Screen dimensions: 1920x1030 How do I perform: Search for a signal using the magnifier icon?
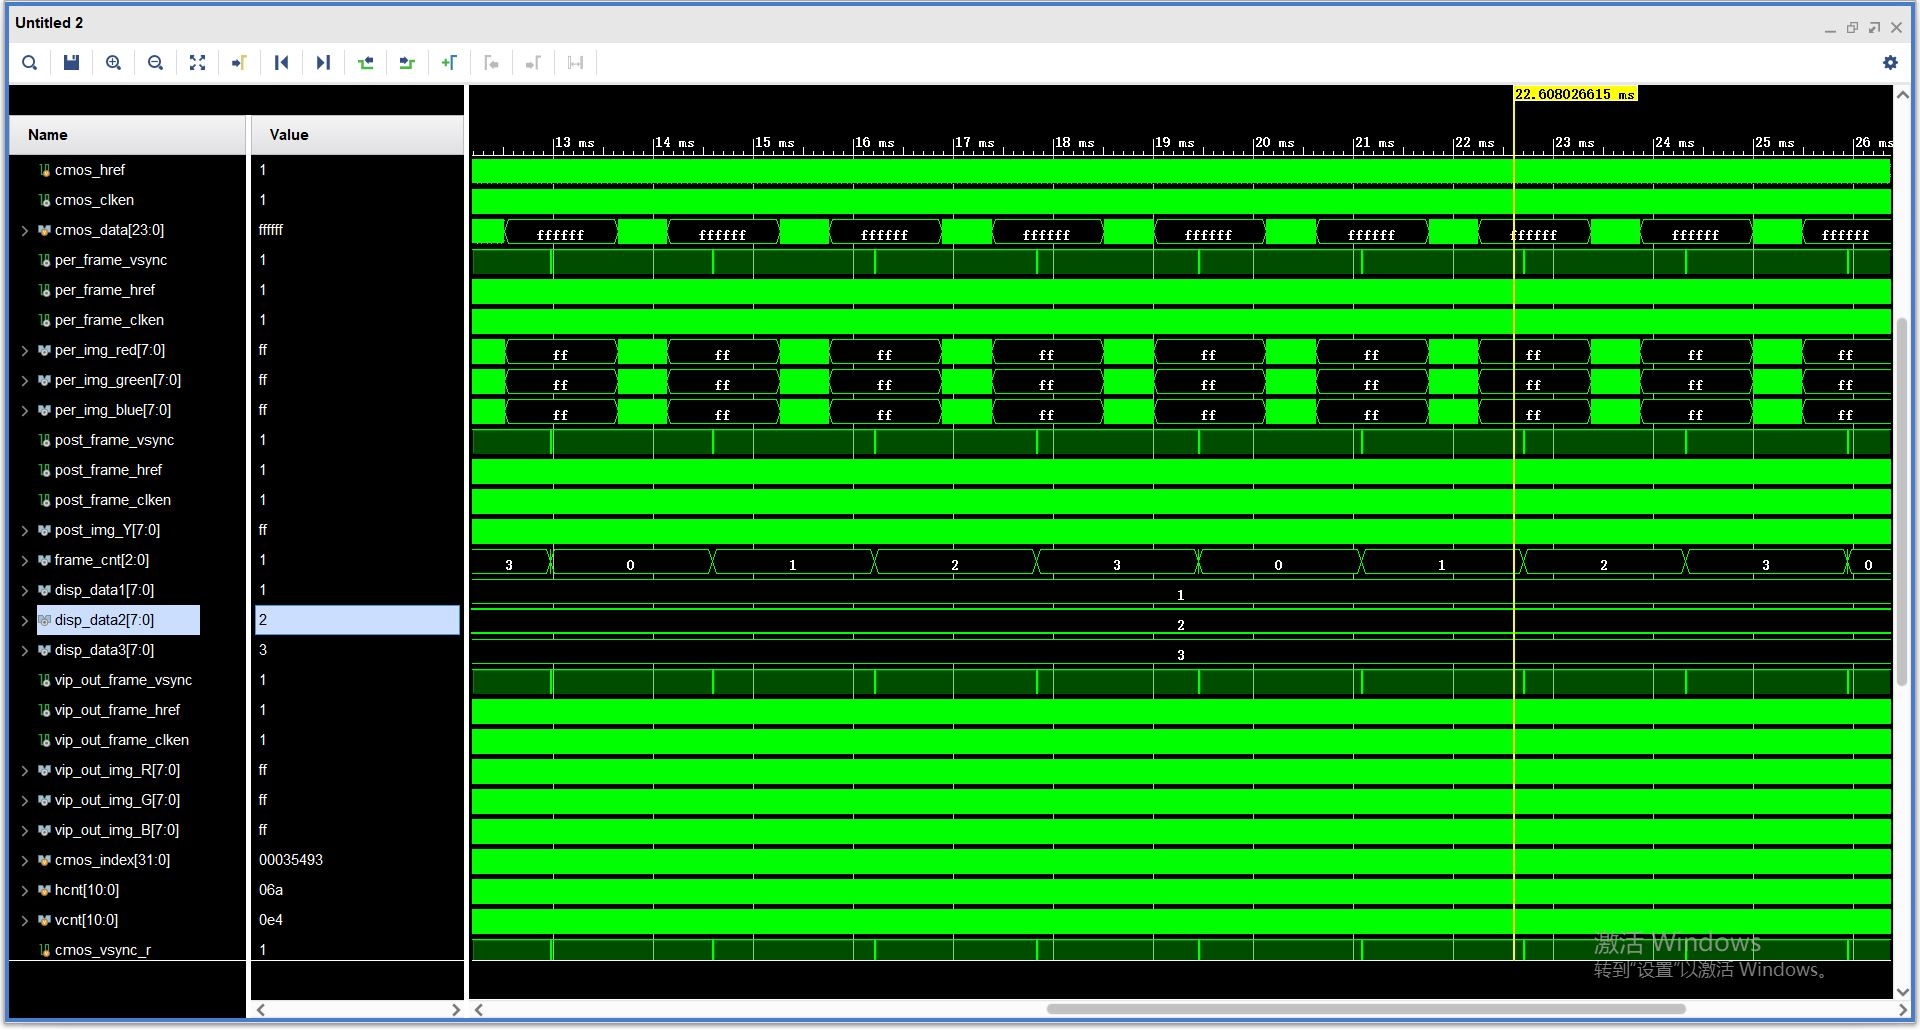[x=29, y=62]
